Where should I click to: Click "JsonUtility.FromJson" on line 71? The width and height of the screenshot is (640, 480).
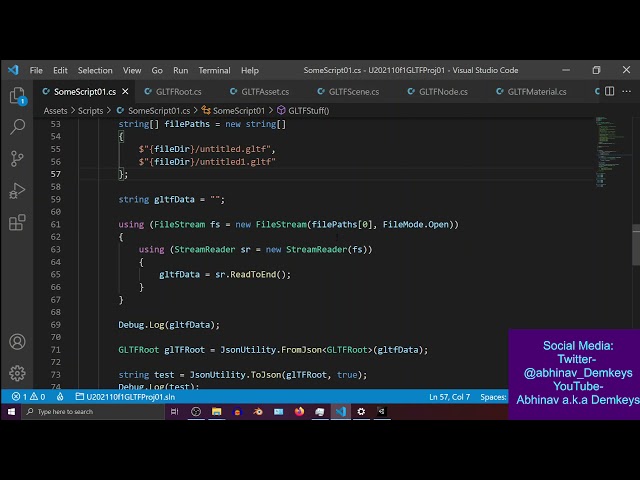[271, 350]
